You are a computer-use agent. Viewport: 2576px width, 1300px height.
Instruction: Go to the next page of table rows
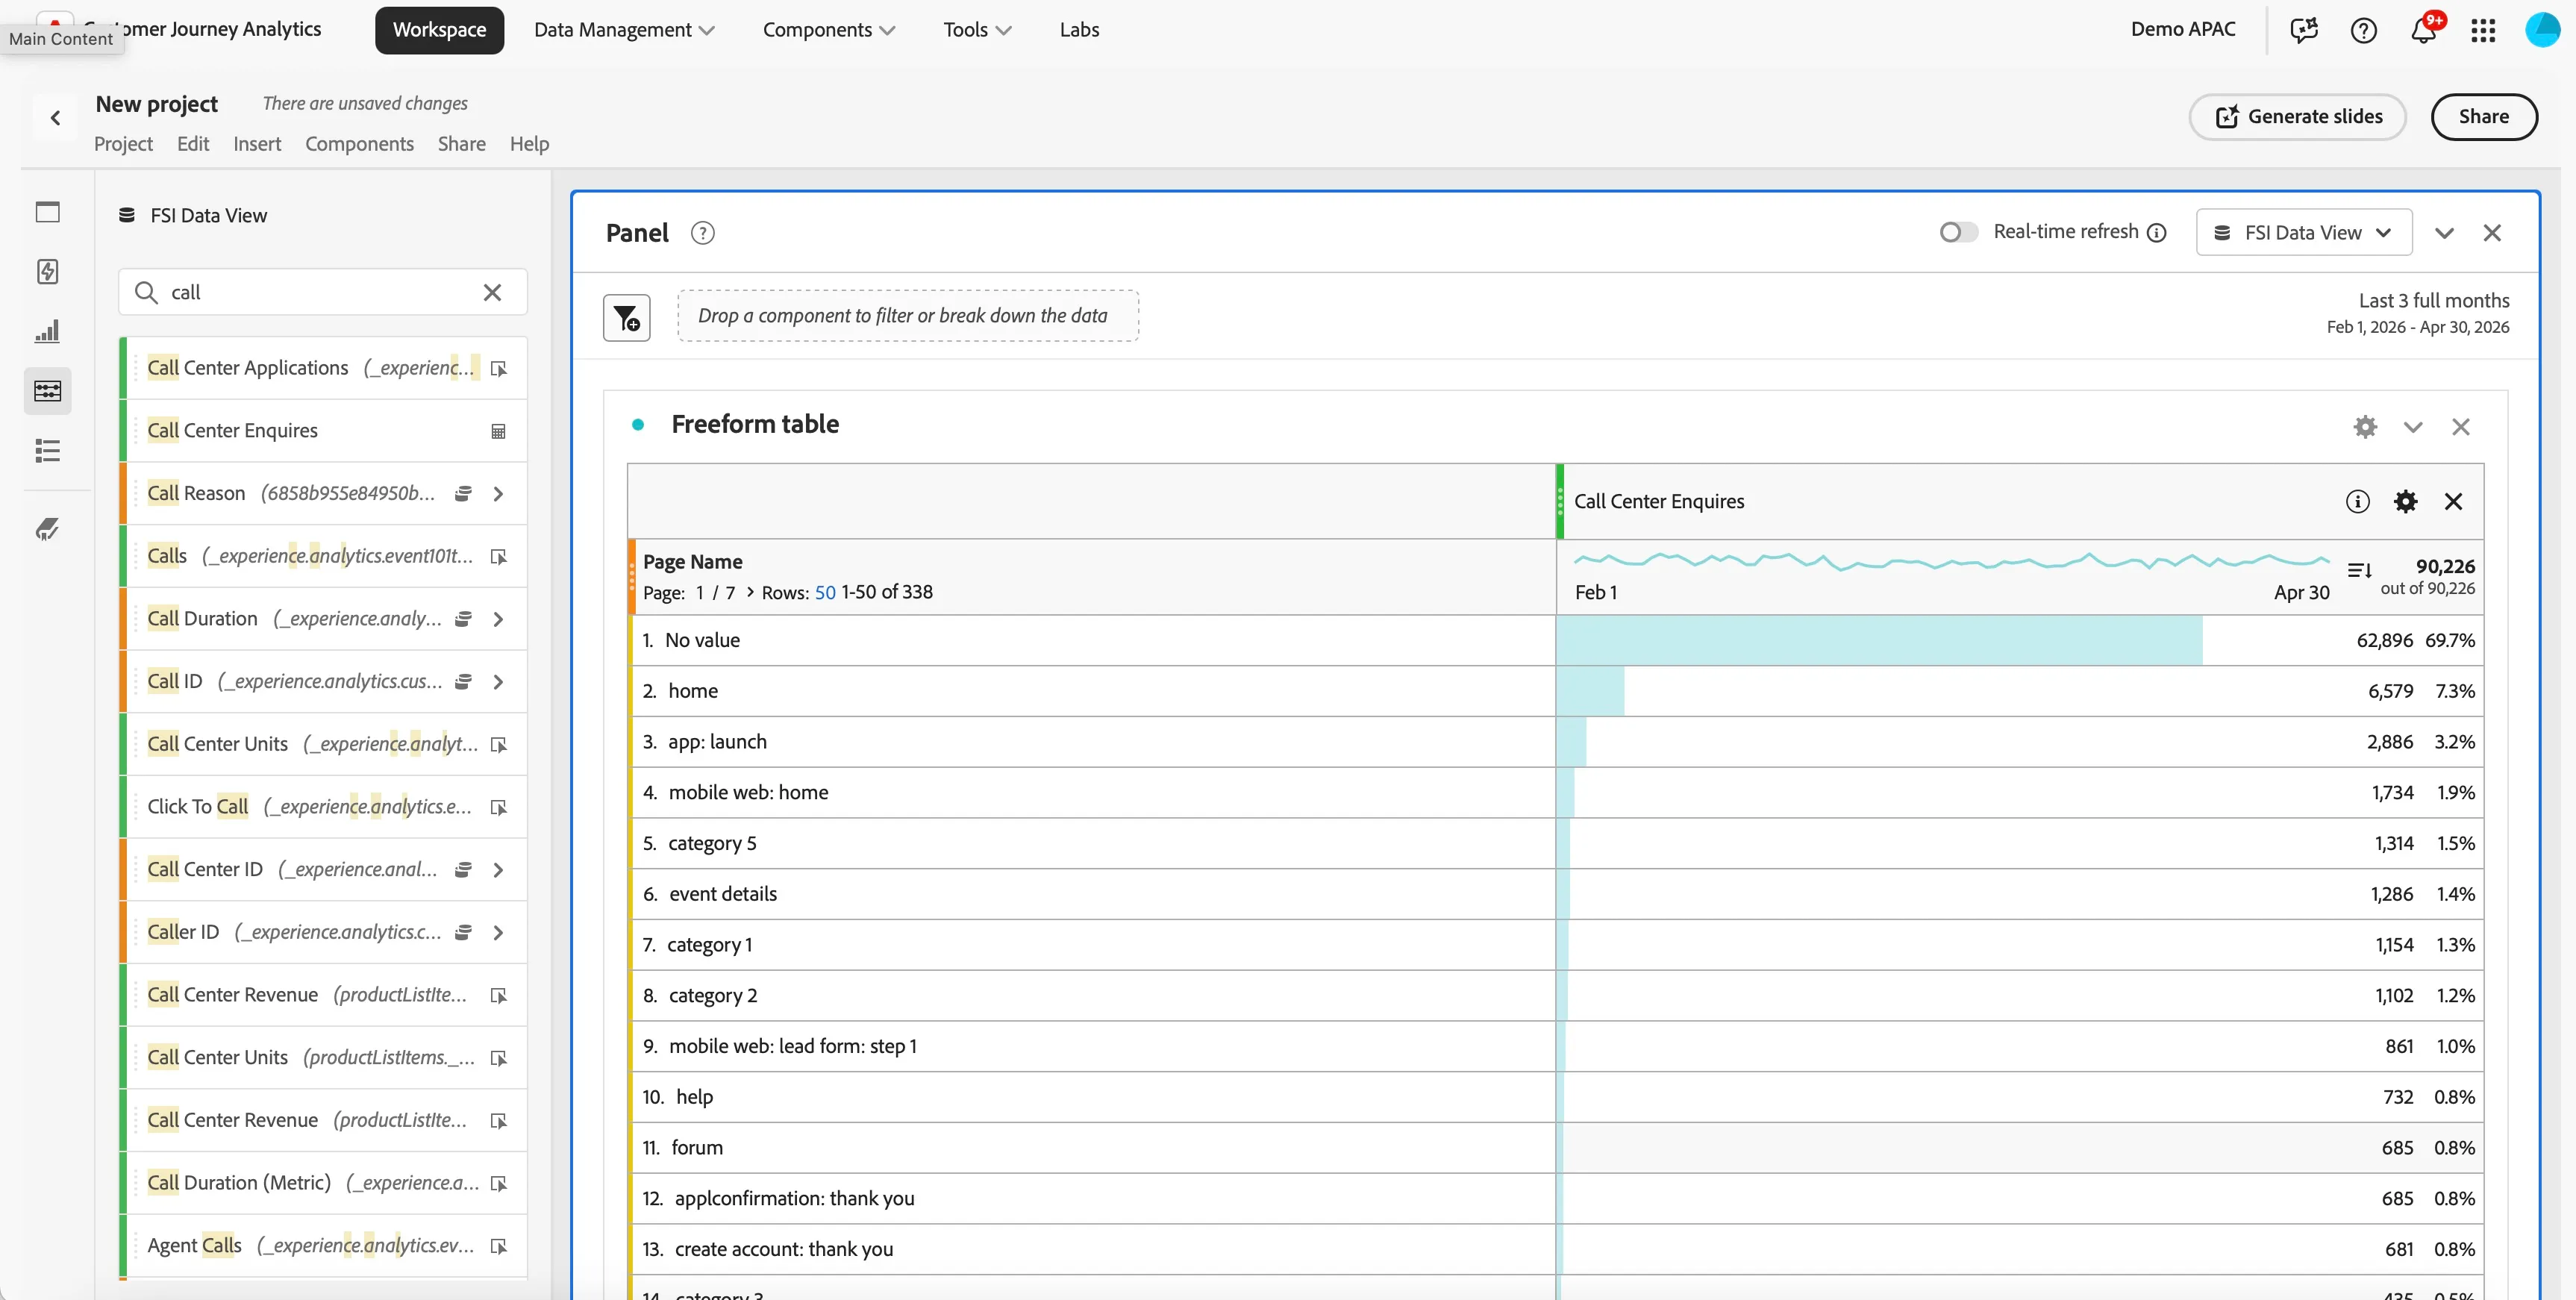pyautogui.click(x=750, y=592)
